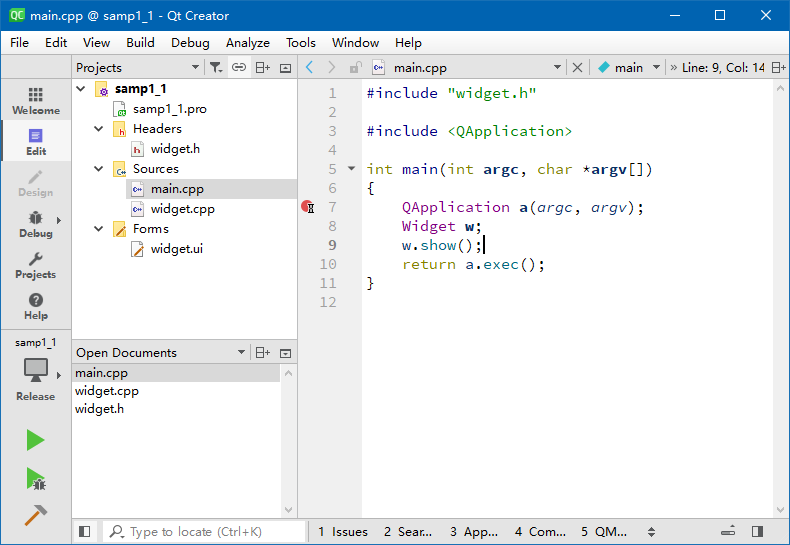
Task: Open Projects mode in sidebar
Action: coord(35,265)
